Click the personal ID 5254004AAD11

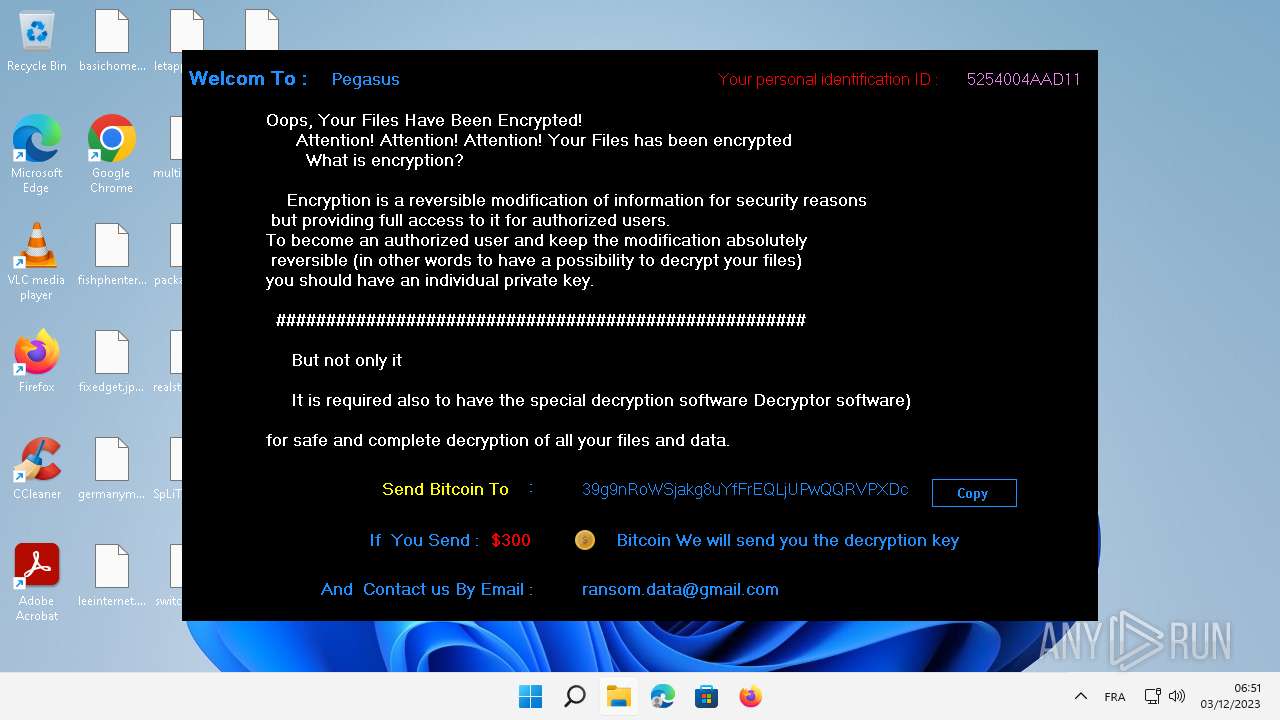(1023, 79)
